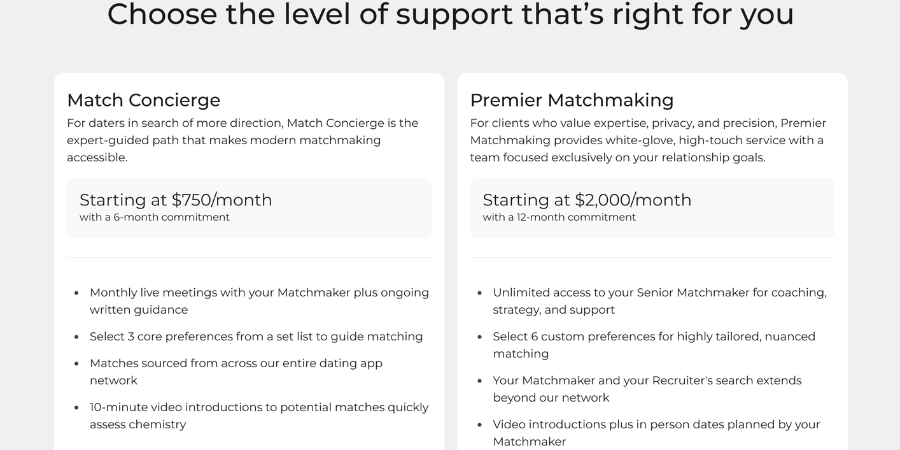Click the bullet dot beside "Unlimited access"
The image size is (900, 450).
[x=480, y=293]
